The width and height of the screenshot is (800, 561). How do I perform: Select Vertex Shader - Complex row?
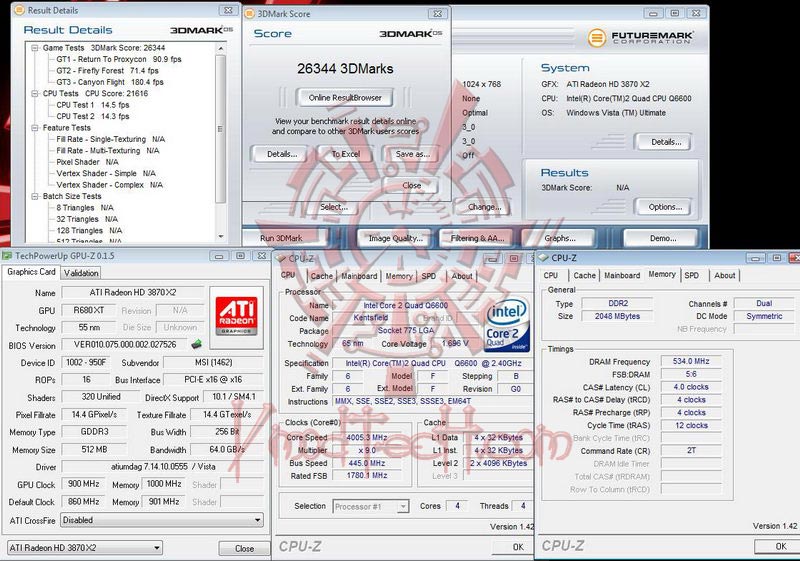point(109,185)
